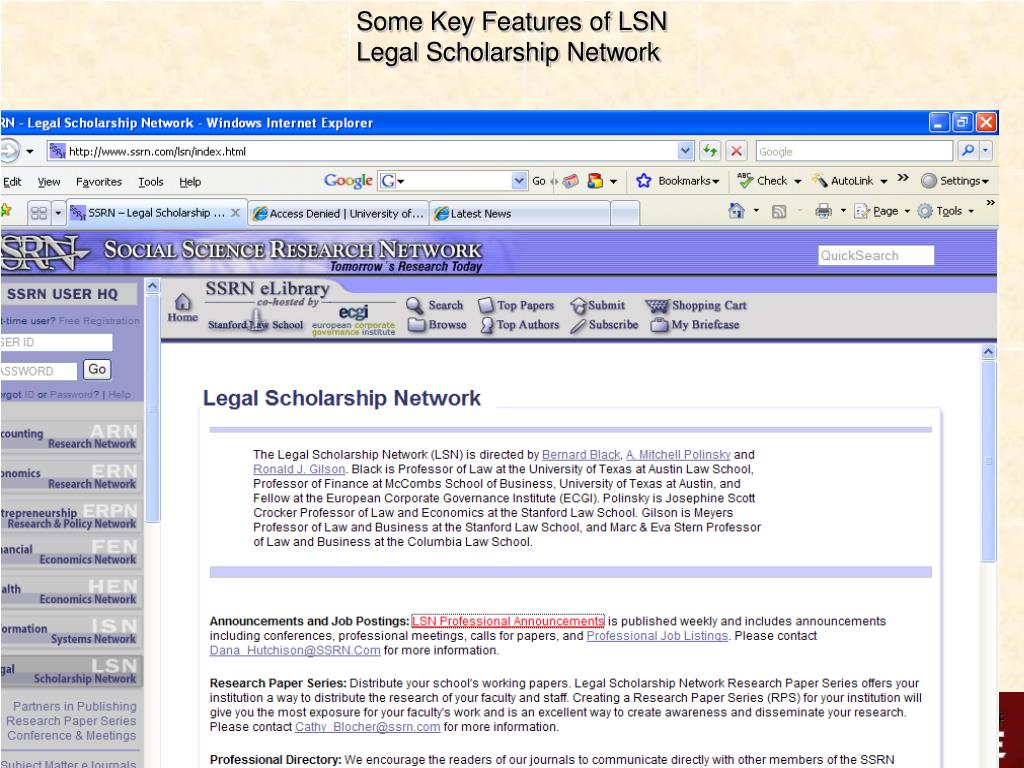This screenshot has height=768, width=1024.
Task: Open the My Briefcase icon
Action: click(660, 325)
